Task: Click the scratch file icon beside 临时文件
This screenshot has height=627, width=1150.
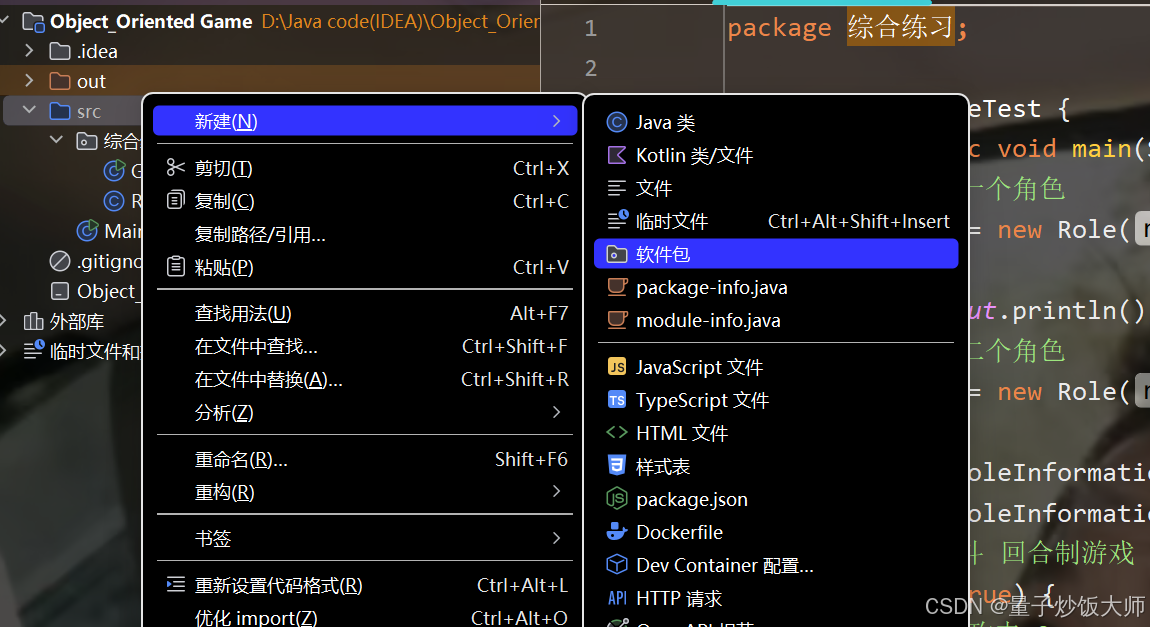Action: 618,219
